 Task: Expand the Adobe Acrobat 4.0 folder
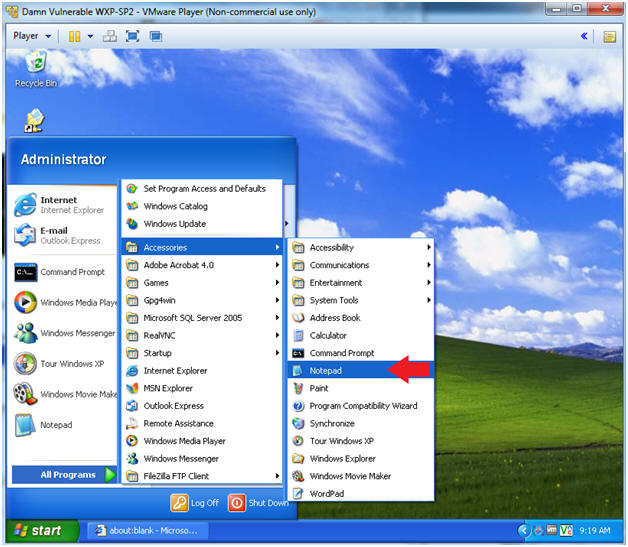(202, 265)
